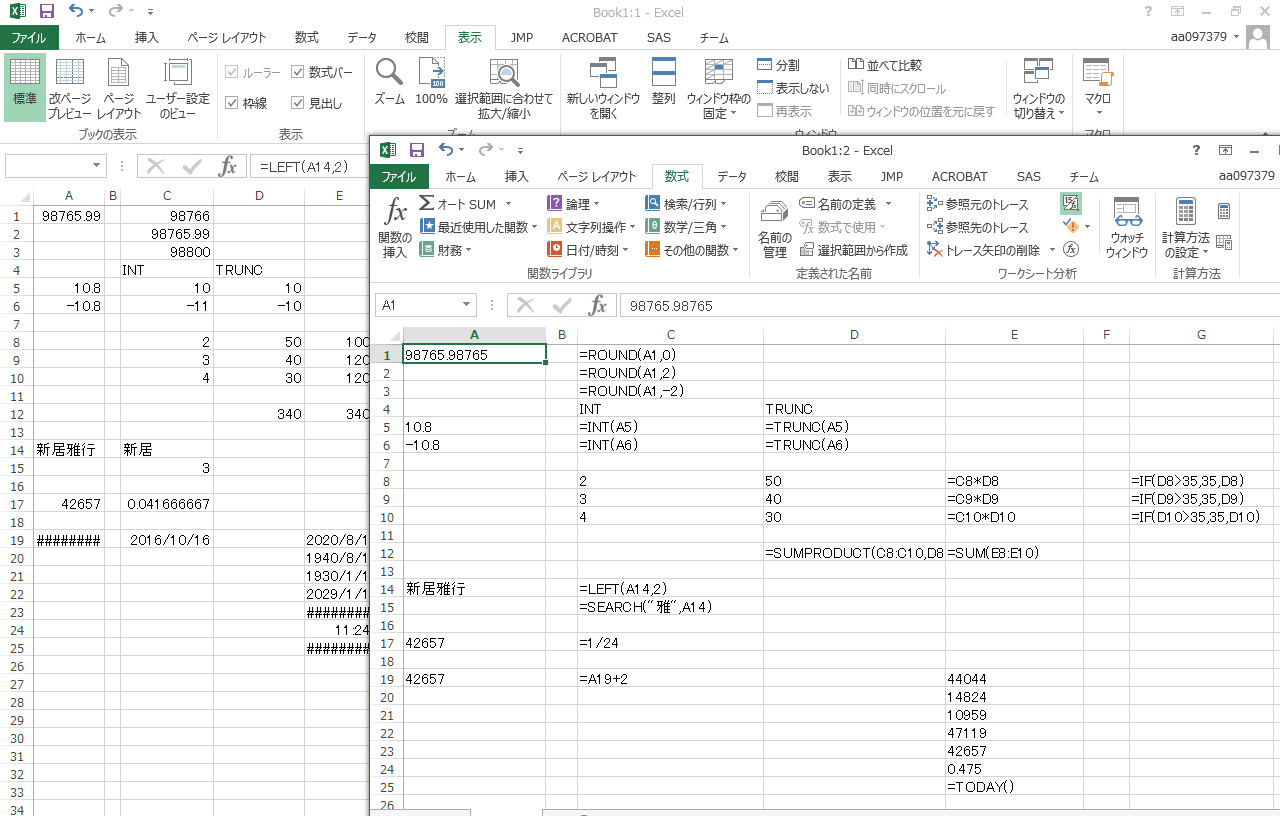Select cell C14 containing =LEFT(A14,2)
This screenshot has width=1280, height=816.
pos(670,589)
